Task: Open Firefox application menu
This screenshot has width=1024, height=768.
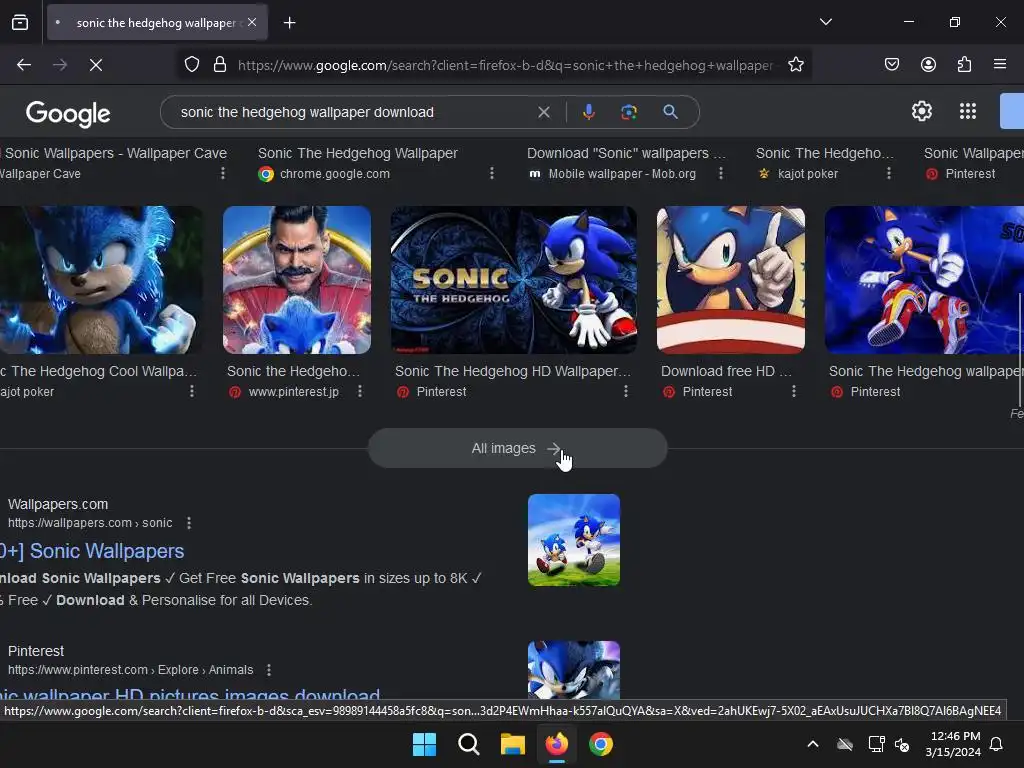Action: click(x=1000, y=65)
